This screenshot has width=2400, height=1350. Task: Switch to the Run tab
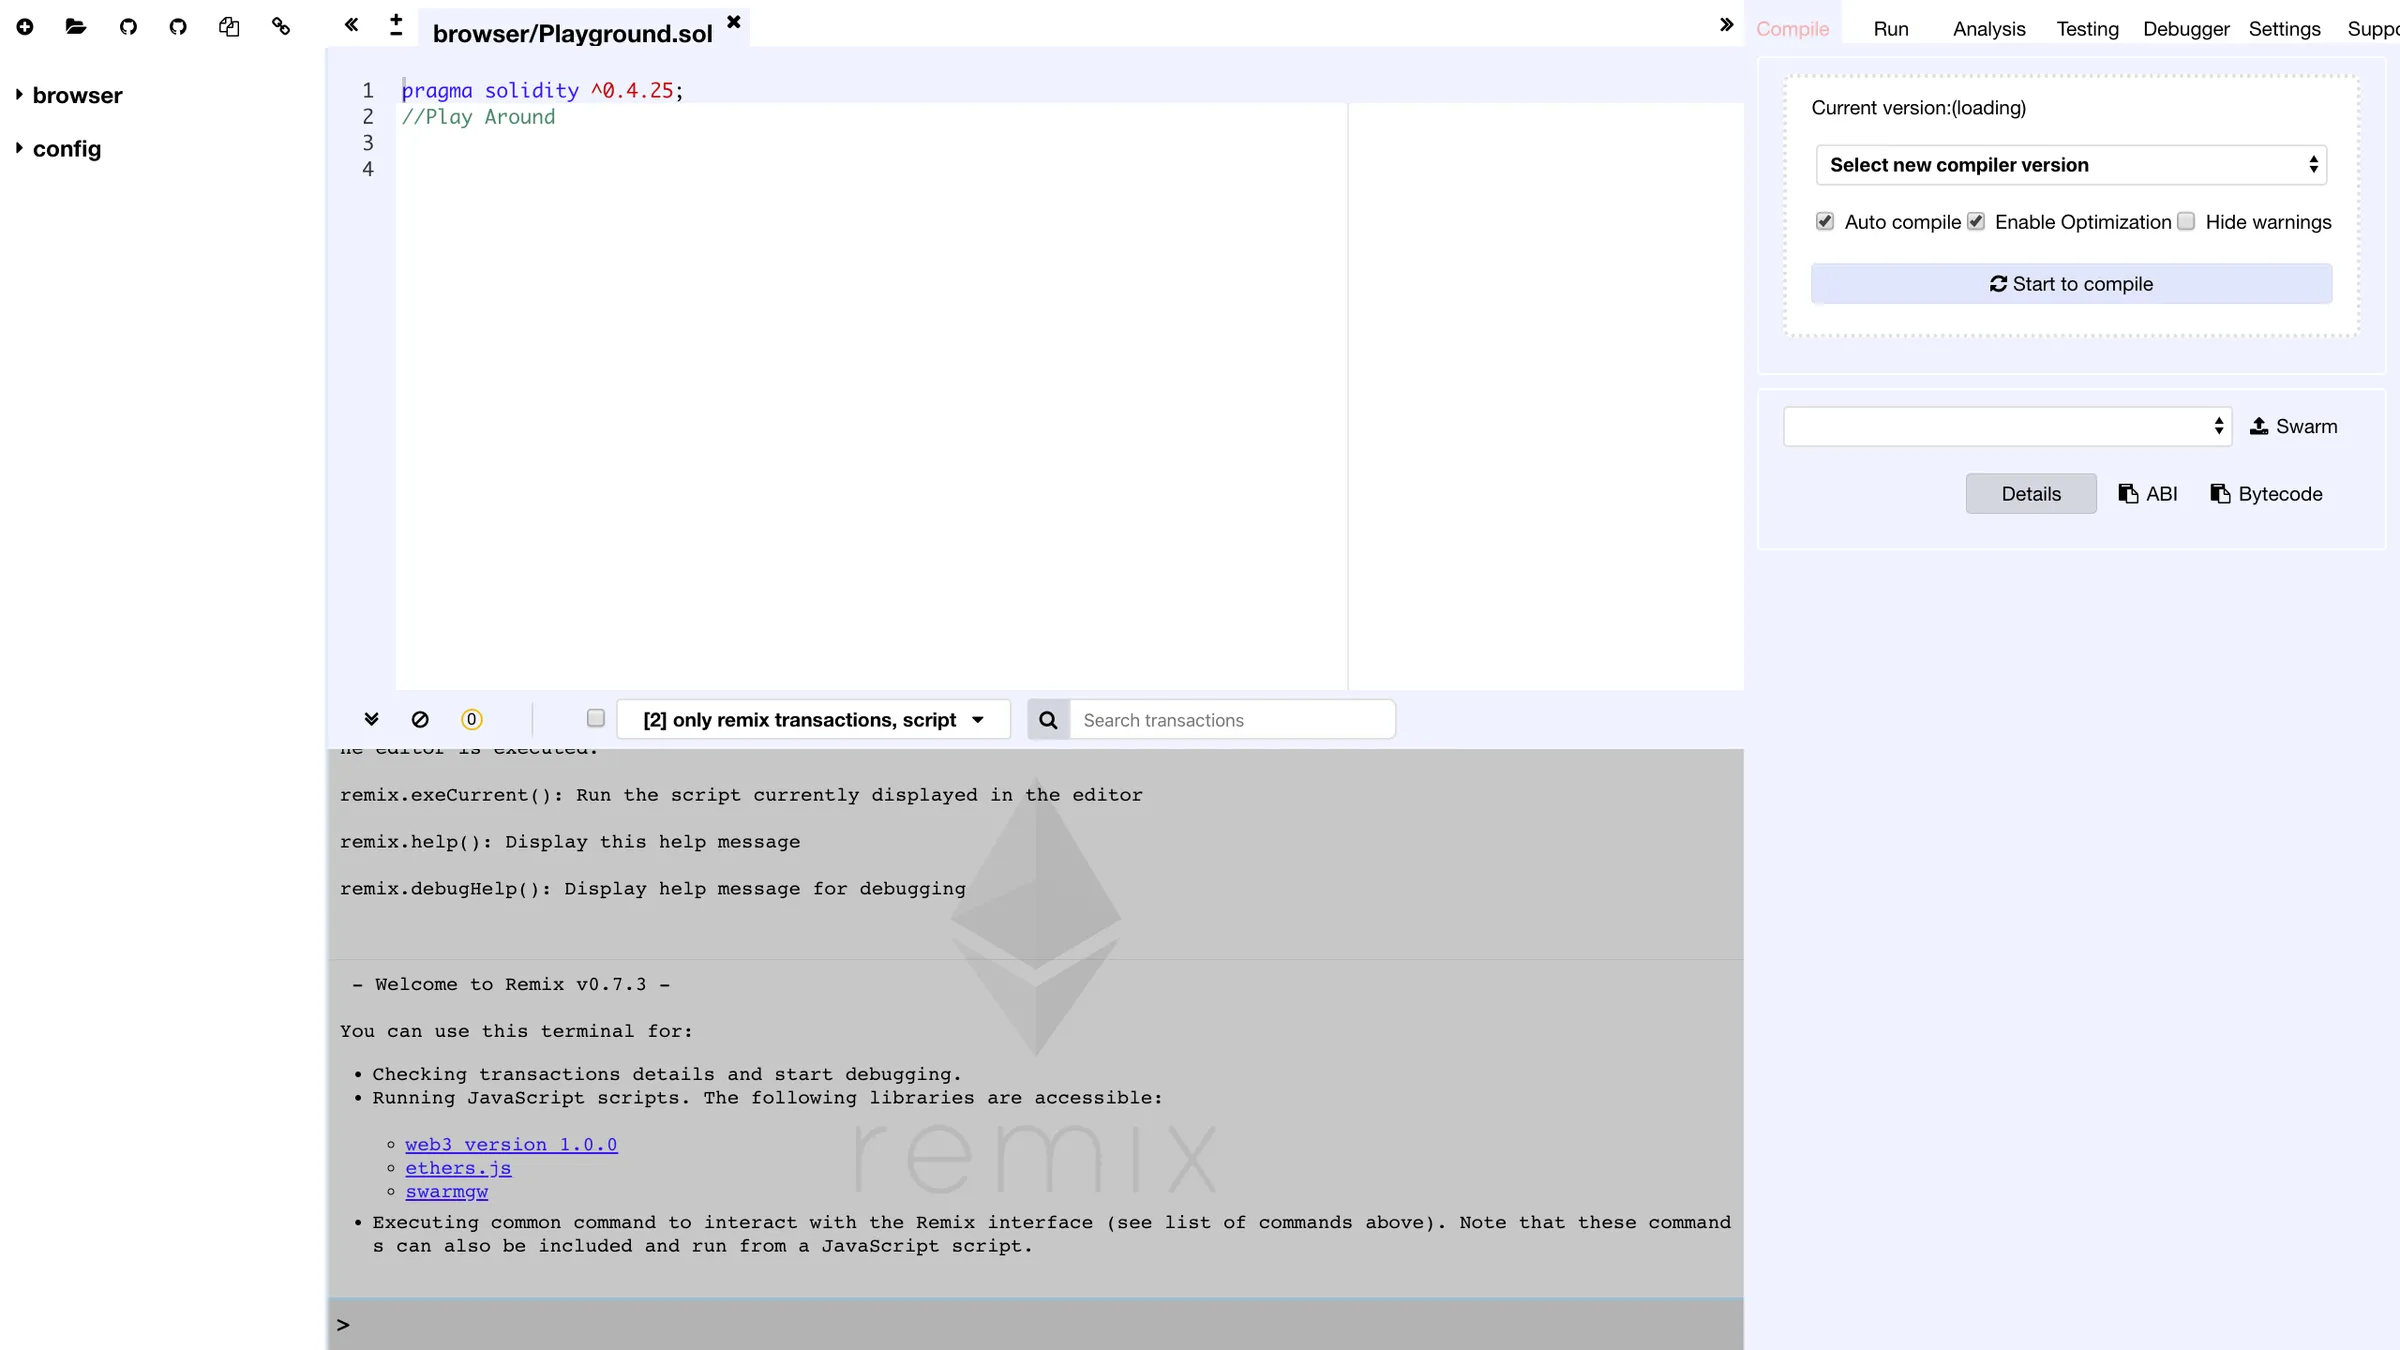point(1890,28)
